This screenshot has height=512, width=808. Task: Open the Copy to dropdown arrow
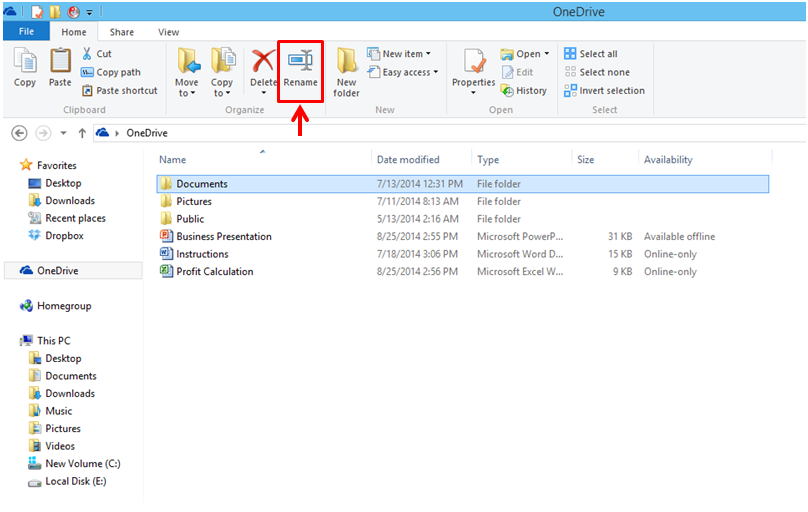pos(228,93)
